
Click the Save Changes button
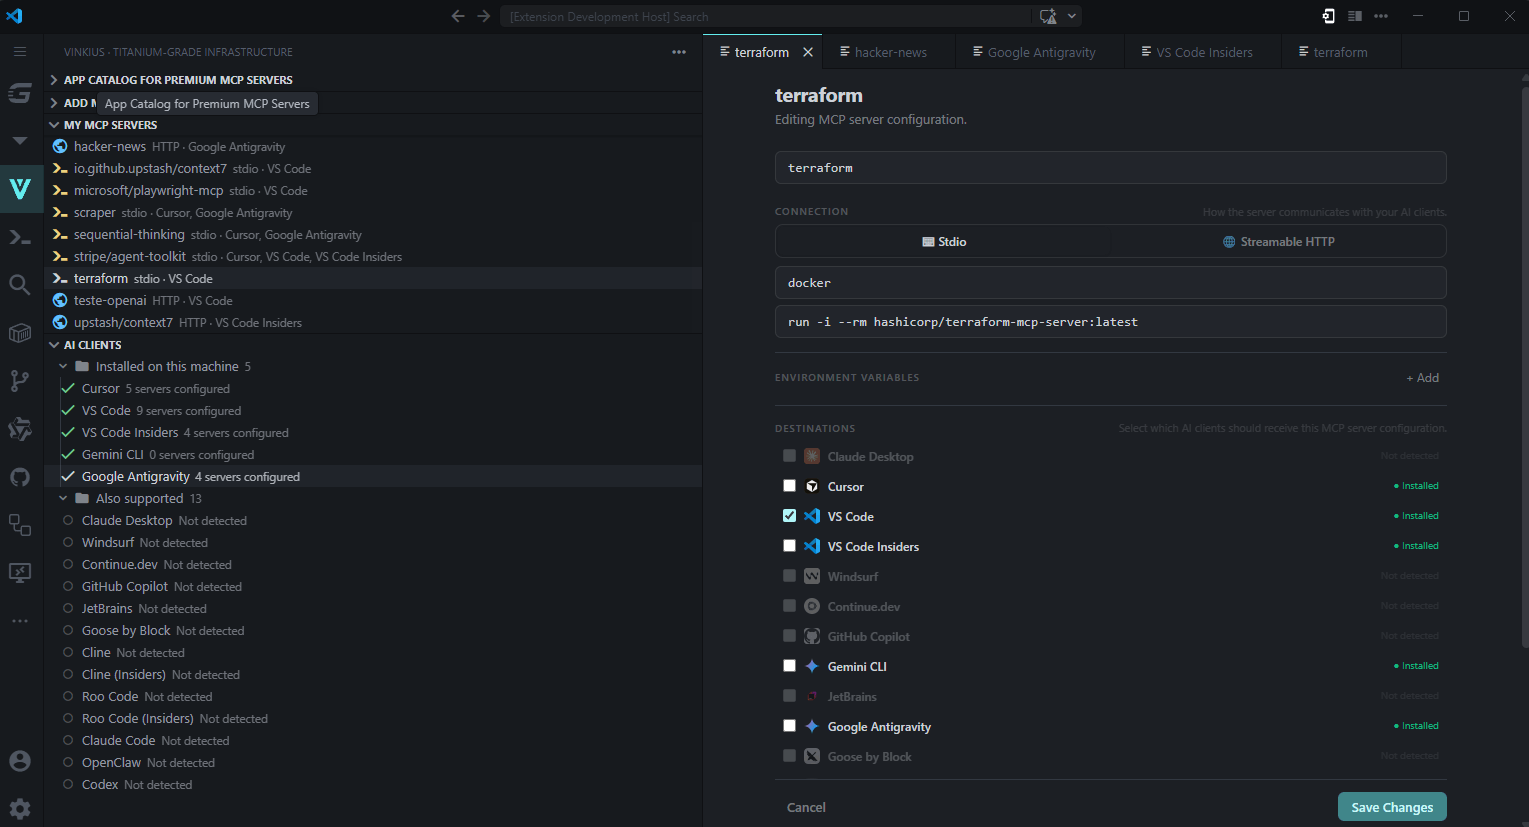(1391, 807)
